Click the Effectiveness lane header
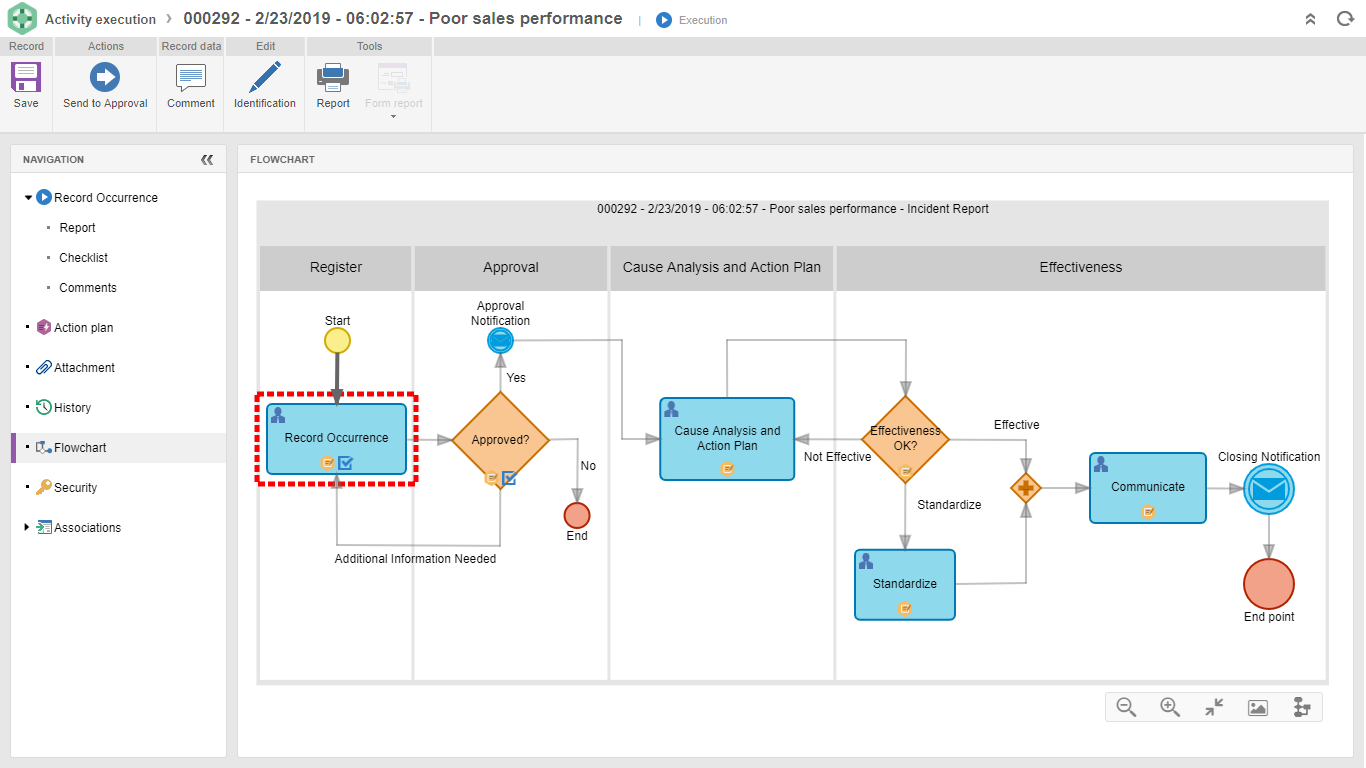The width and height of the screenshot is (1366, 768). click(1081, 268)
